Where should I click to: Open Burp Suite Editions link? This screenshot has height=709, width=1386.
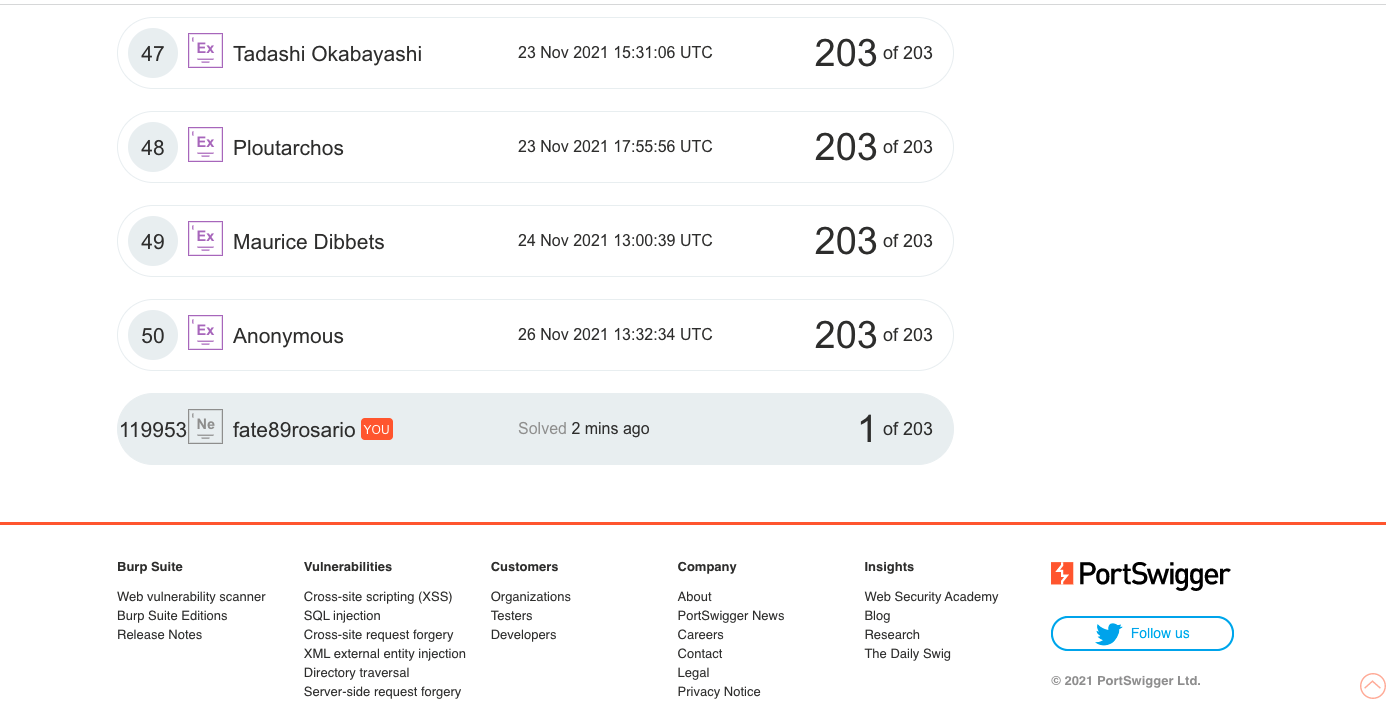click(x=172, y=616)
